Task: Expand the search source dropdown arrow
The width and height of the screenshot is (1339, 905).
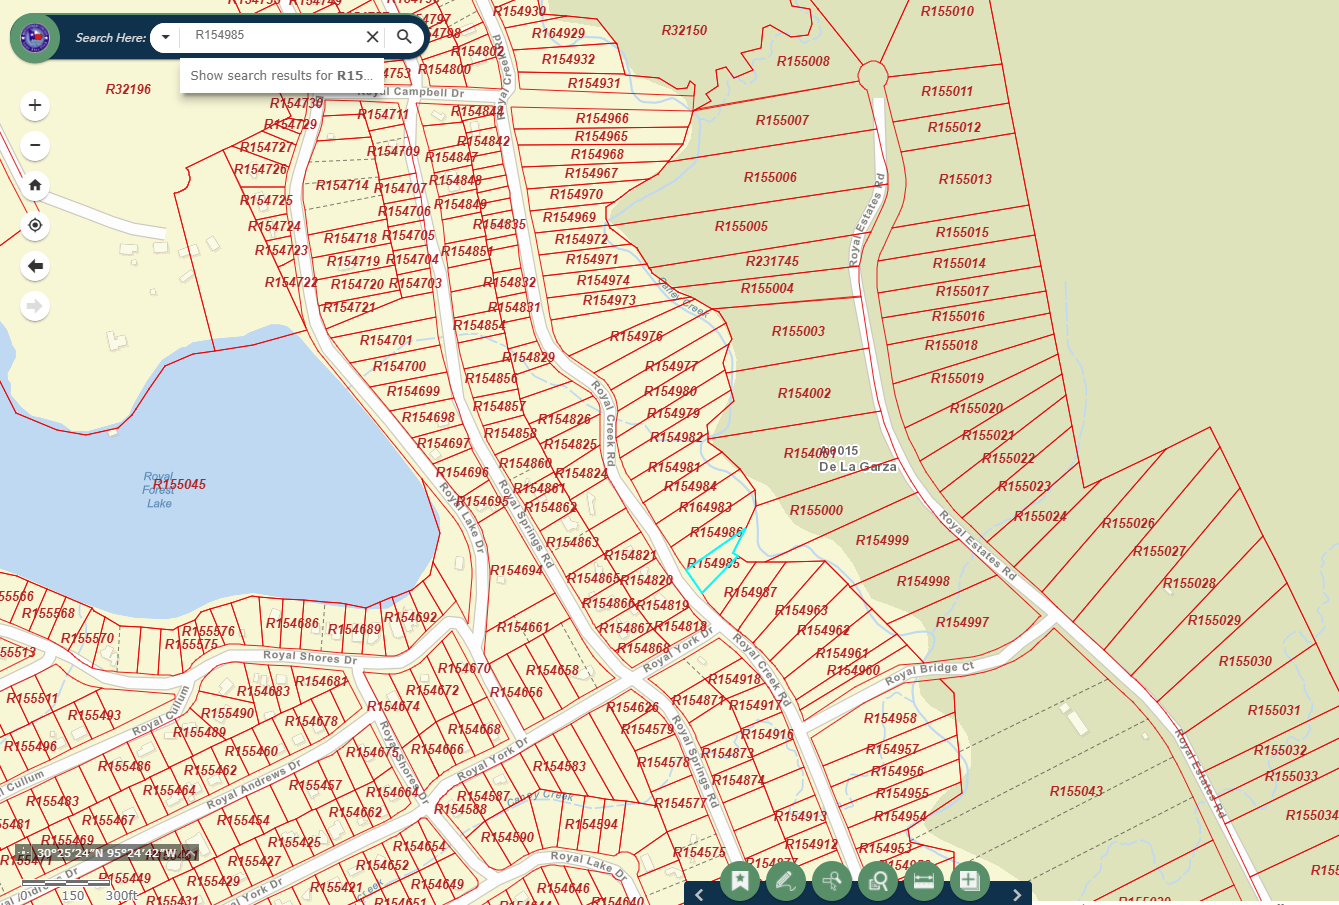Action: coord(166,37)
